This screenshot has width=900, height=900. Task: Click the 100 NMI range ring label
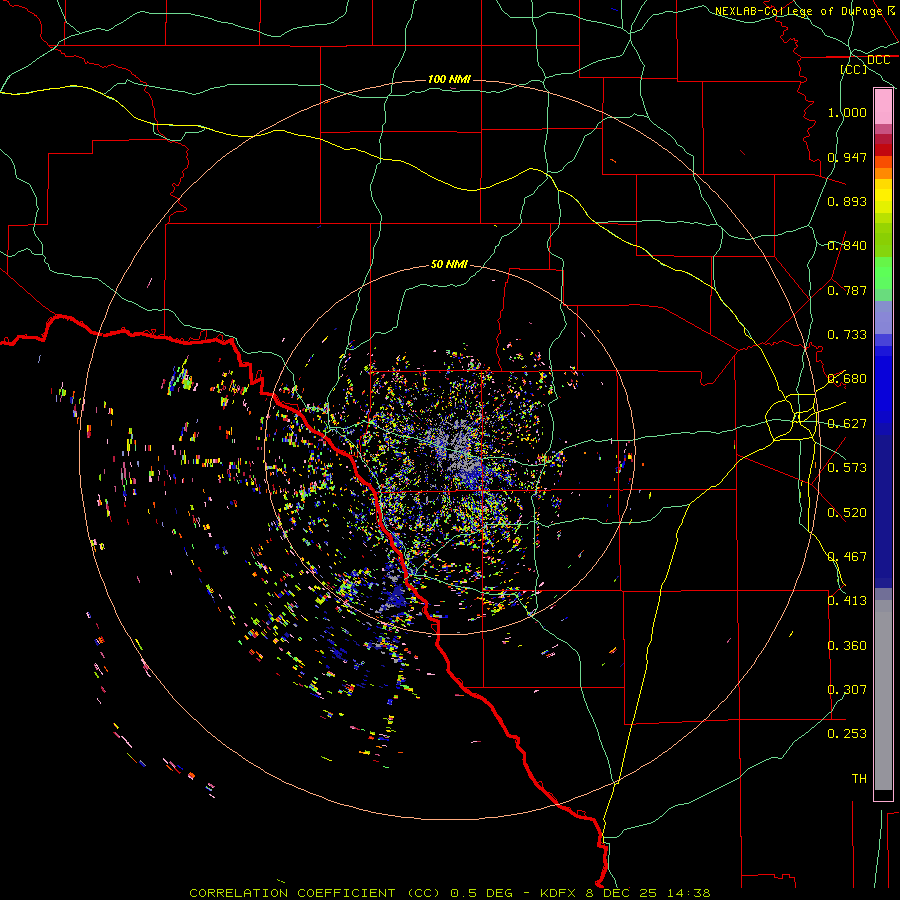449,79
